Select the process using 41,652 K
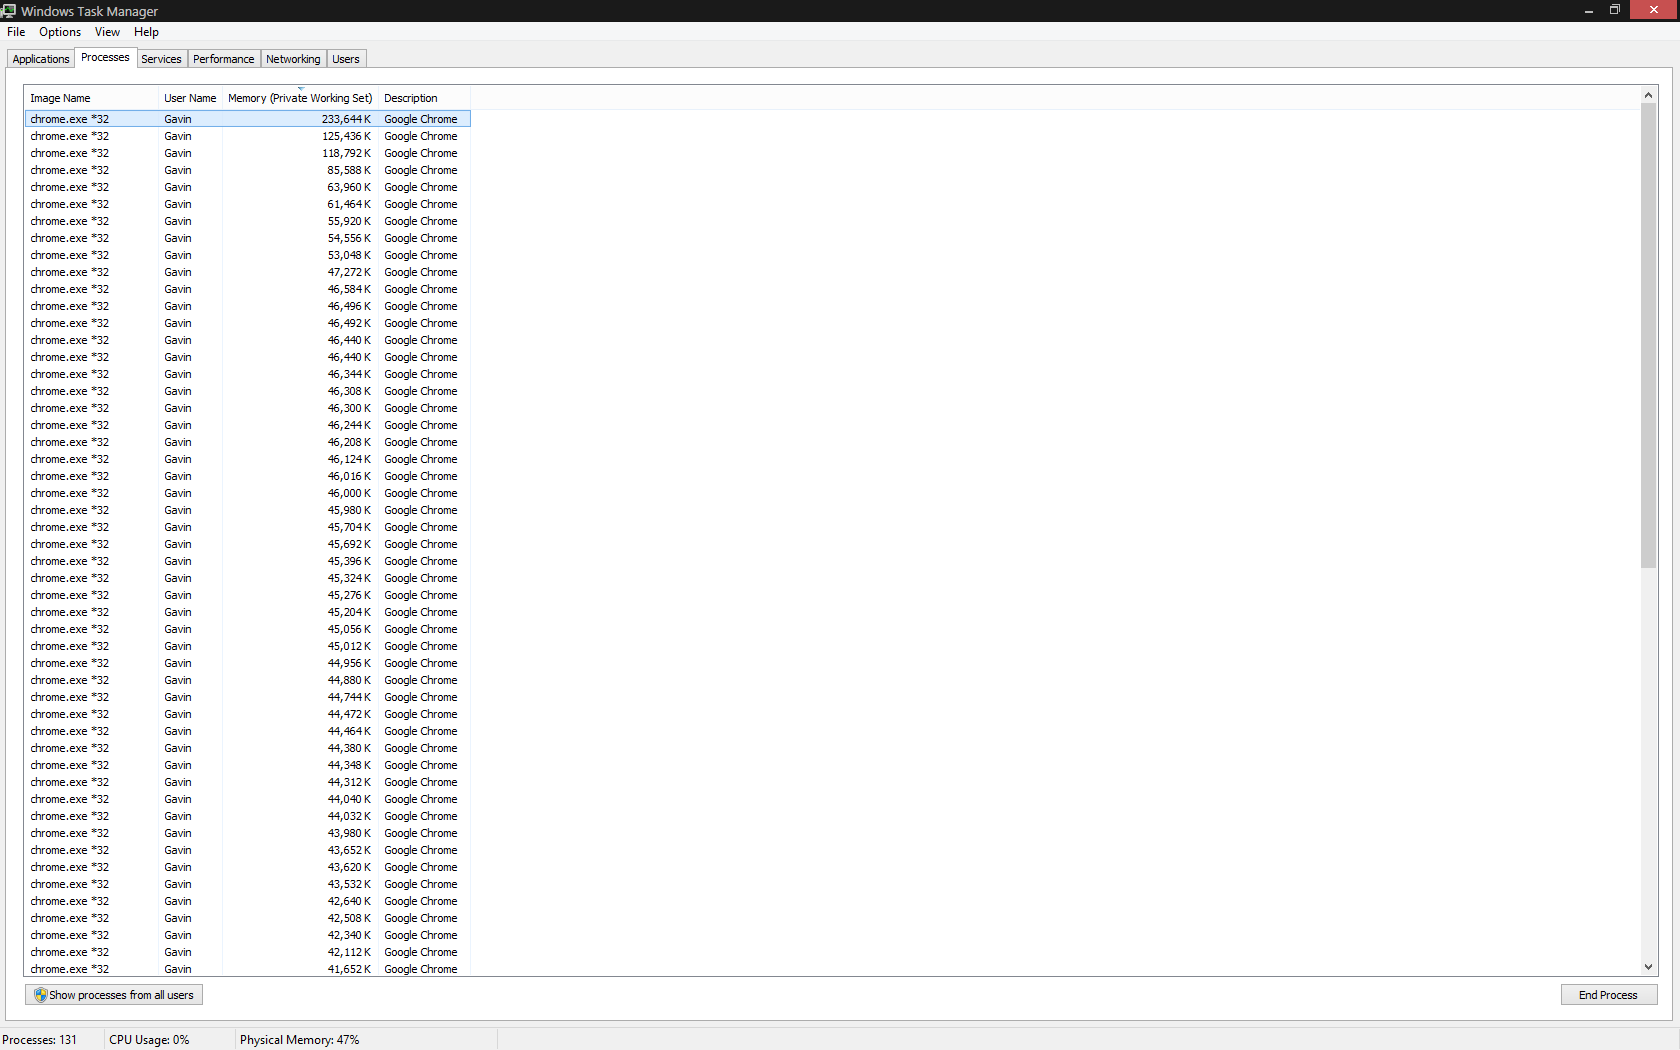Screen dimensions: 1680x1050 pyautogui.click(x=247, y=969)
